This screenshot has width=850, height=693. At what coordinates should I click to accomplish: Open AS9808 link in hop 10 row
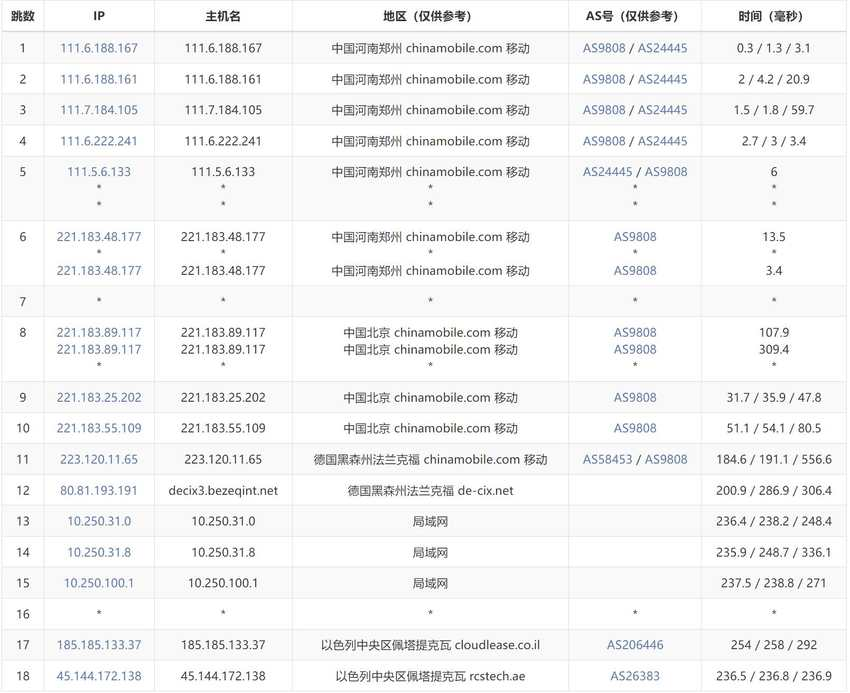click(x=635, y=428)
